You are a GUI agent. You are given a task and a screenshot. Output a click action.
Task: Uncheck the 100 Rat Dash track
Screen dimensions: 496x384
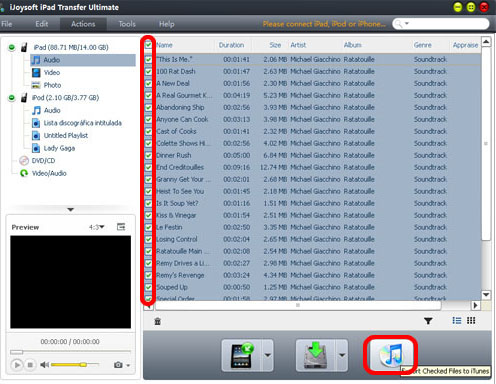coord(149,72)
